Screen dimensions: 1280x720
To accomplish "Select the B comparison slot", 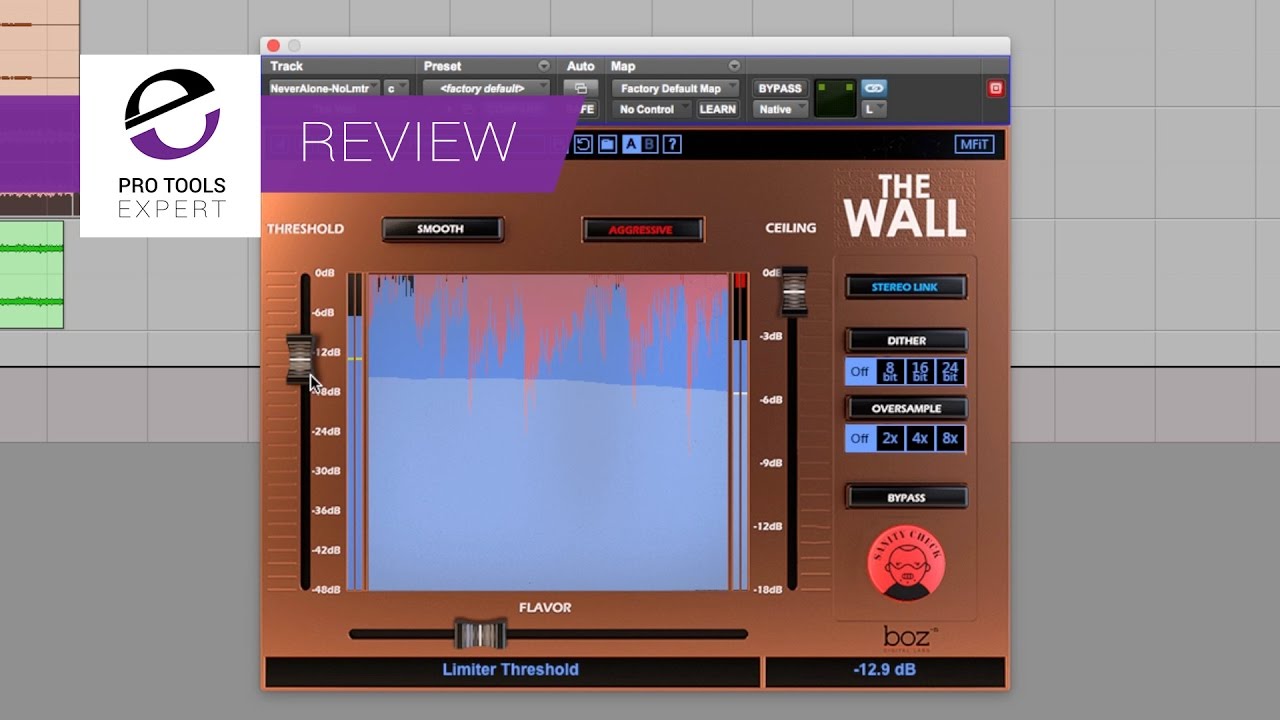I will click(649, 144).
